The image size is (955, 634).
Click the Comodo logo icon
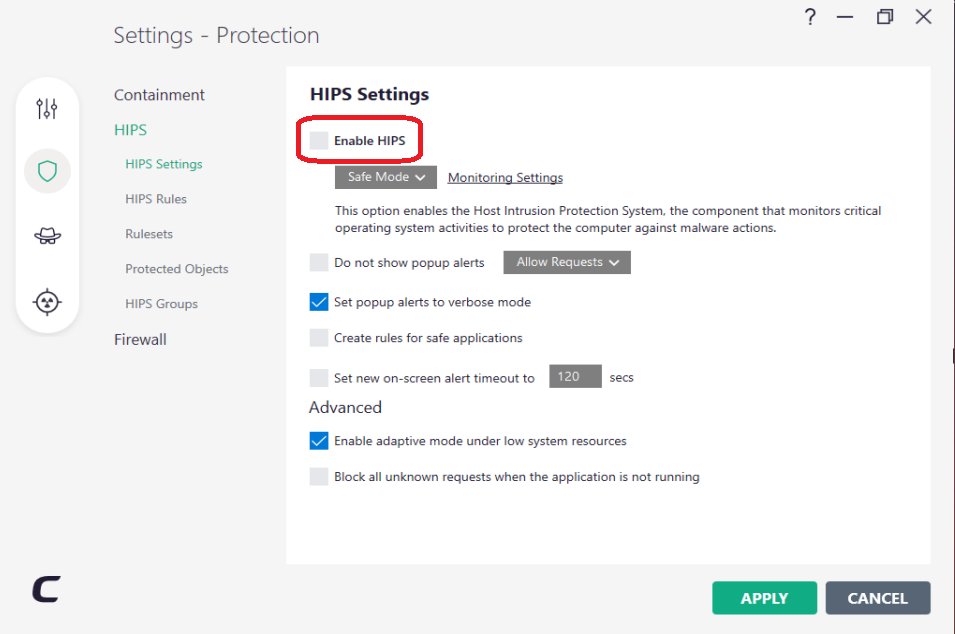[x=46, y=589]
